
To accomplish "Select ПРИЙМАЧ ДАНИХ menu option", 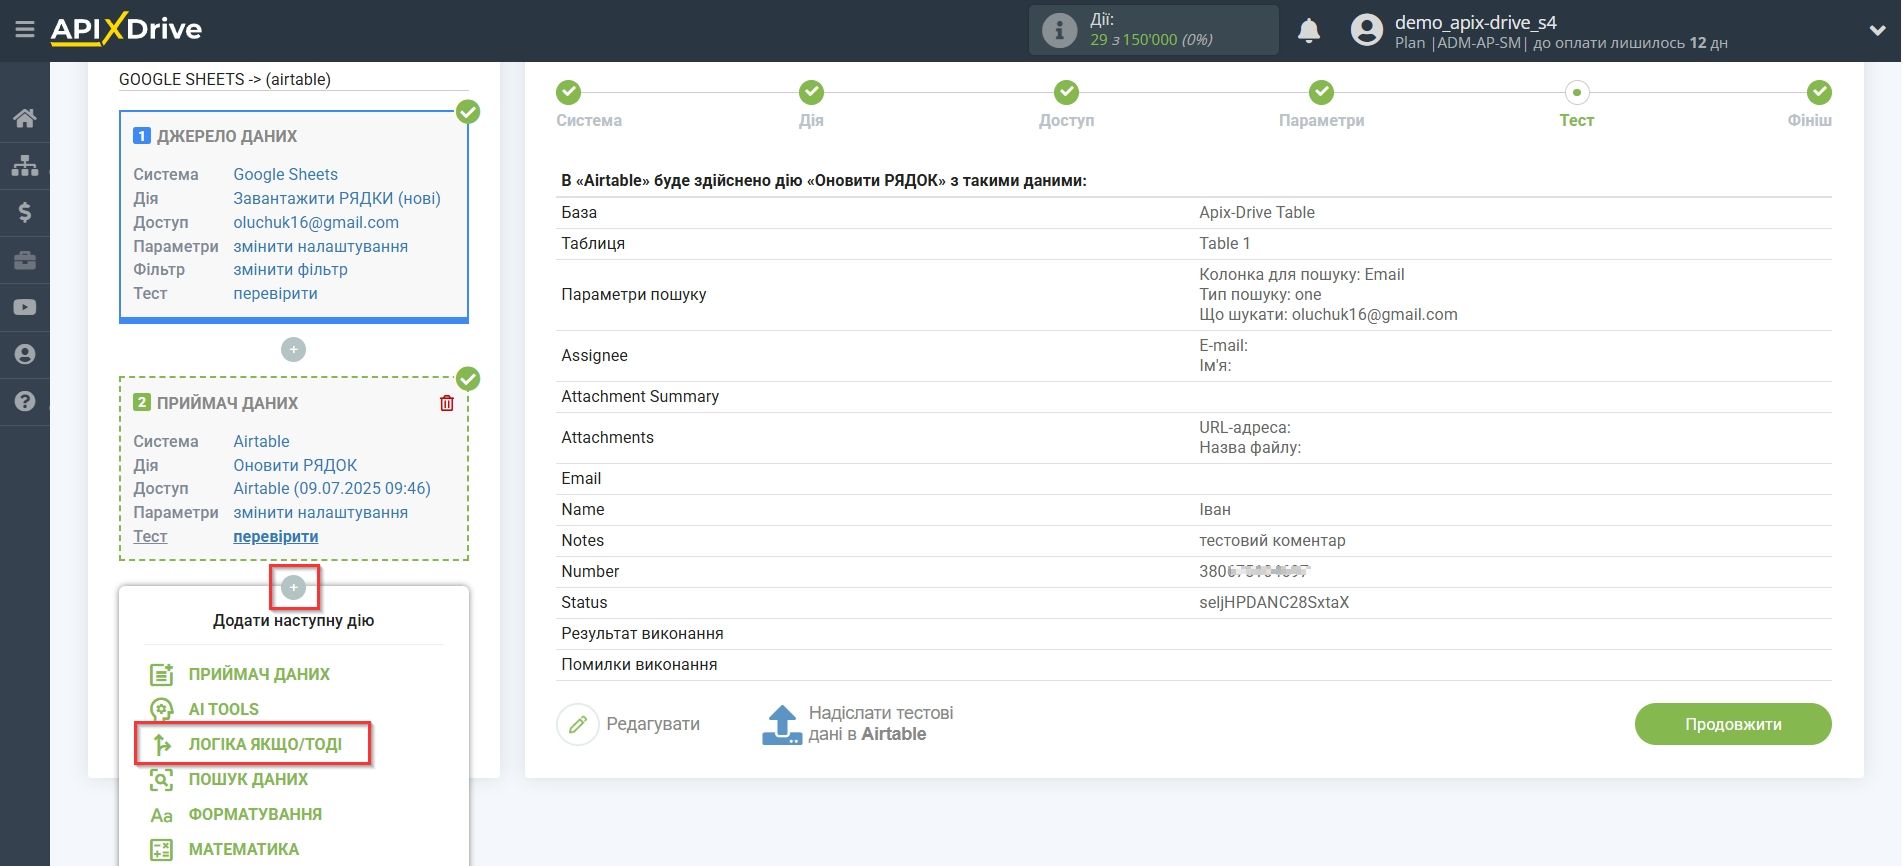I will click(x=259, y=675).
